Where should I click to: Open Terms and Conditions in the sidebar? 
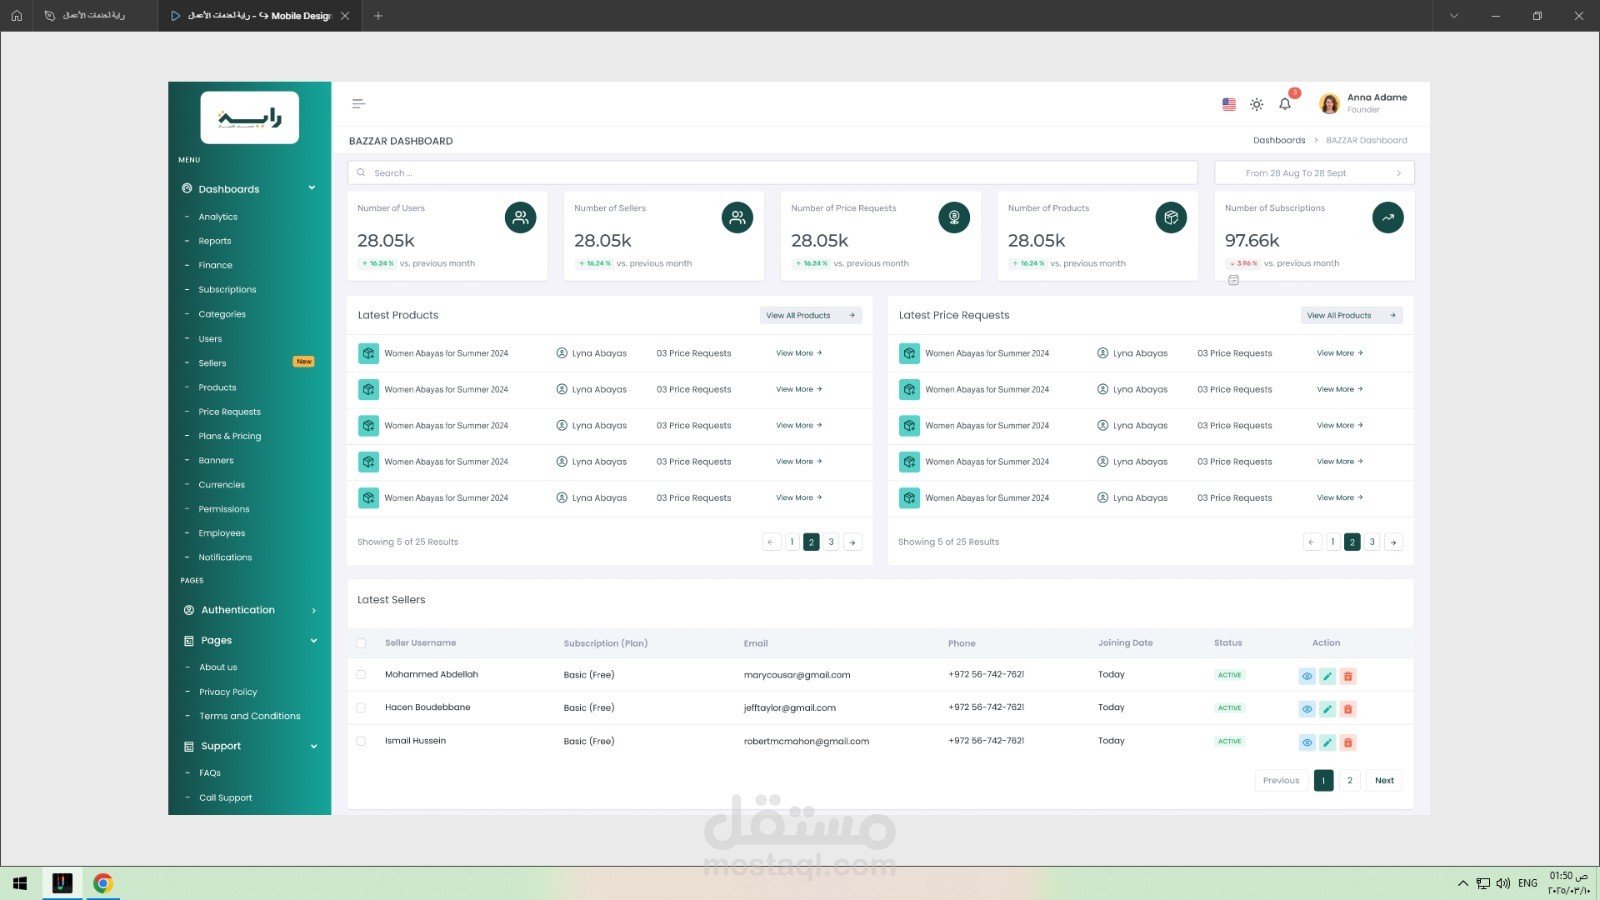[x=250, y=716]
